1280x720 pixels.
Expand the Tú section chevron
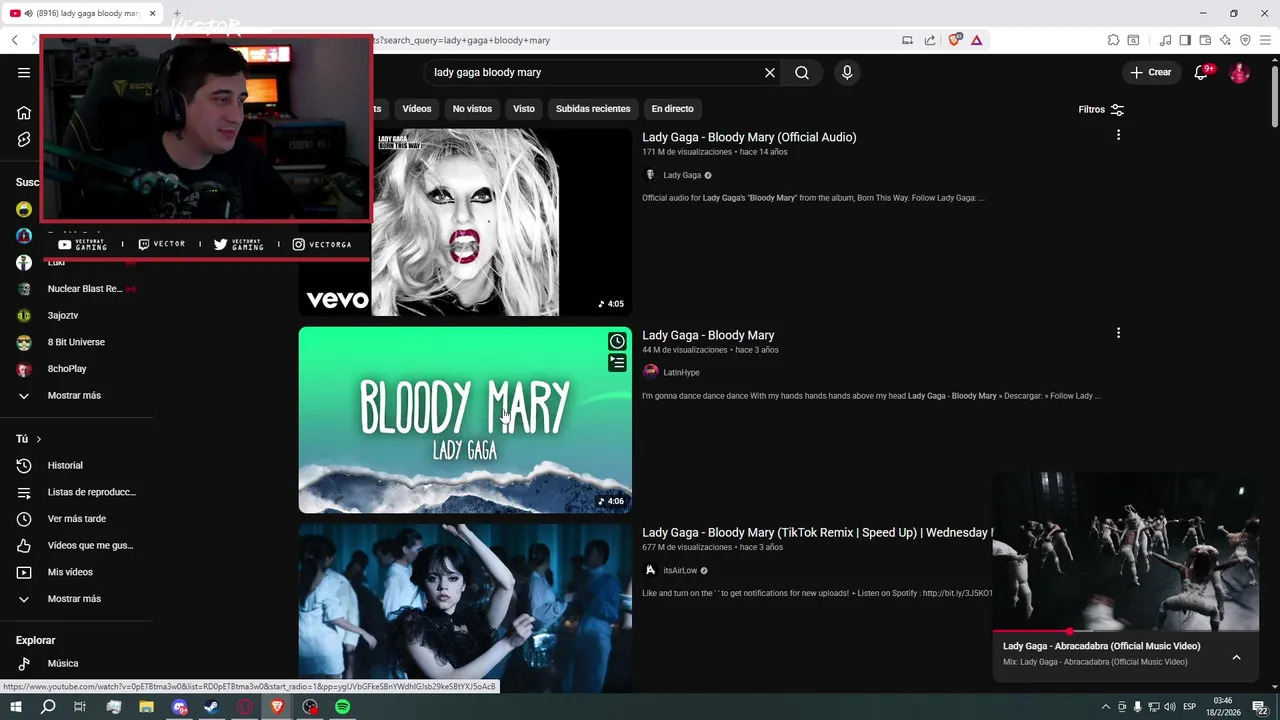tap(38, 439)
